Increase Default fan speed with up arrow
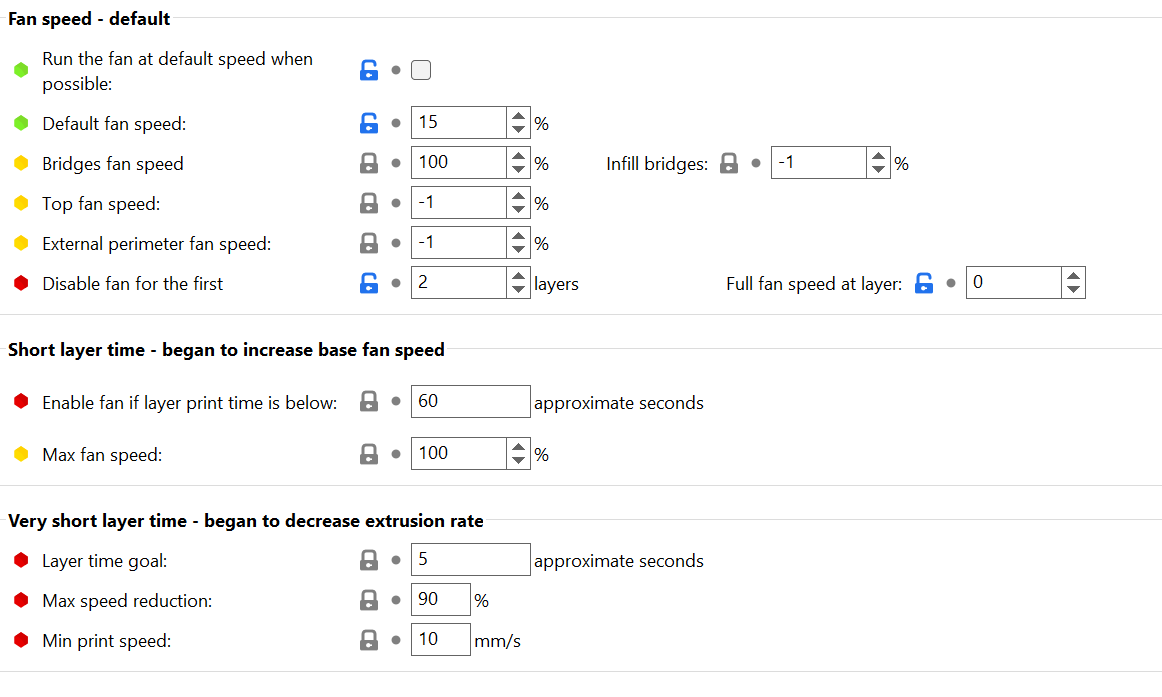The height and width of the screenshot is (697, 1162). tap(518, 116)
